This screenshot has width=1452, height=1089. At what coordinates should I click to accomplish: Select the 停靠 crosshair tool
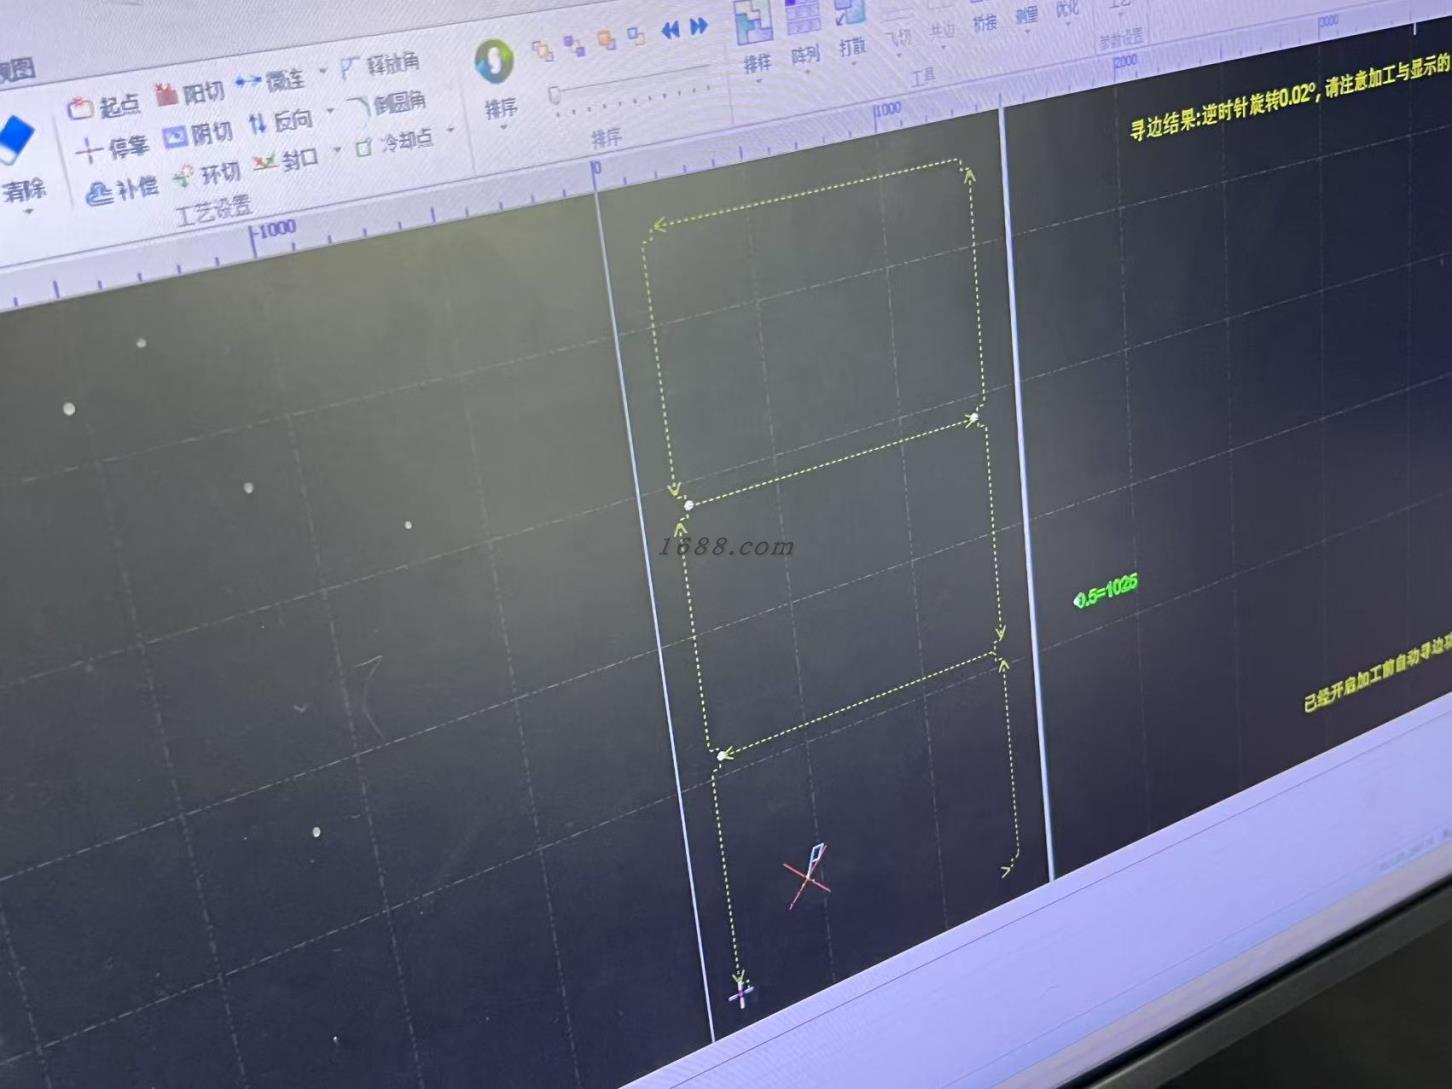tap(112, 149)
